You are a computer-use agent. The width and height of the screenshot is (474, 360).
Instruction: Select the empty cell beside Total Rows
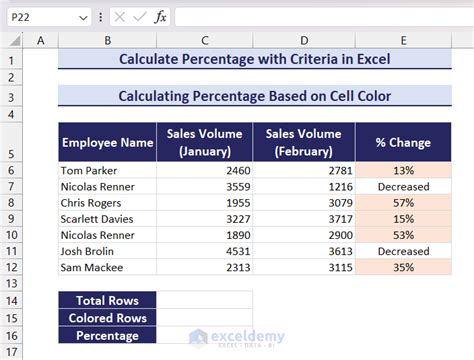[x=205, y=300]
